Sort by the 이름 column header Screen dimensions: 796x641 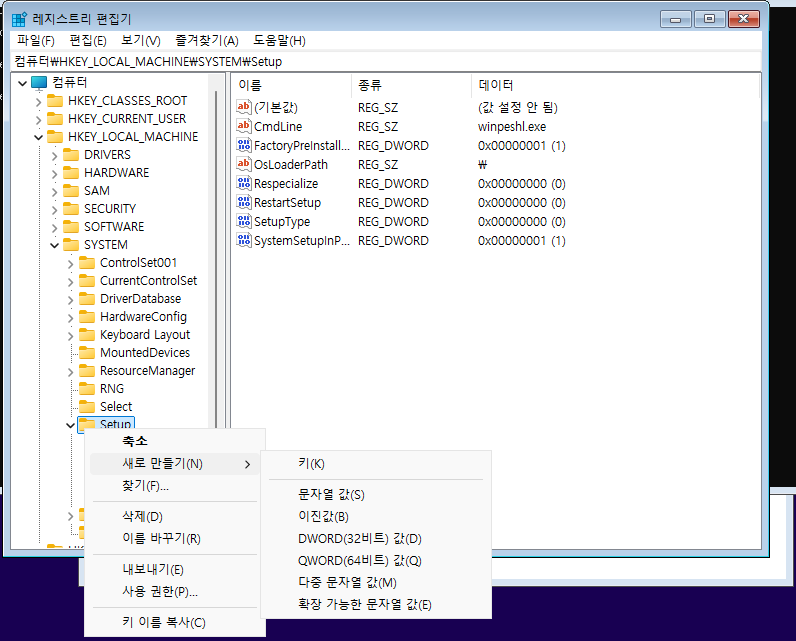coord(292,85)
